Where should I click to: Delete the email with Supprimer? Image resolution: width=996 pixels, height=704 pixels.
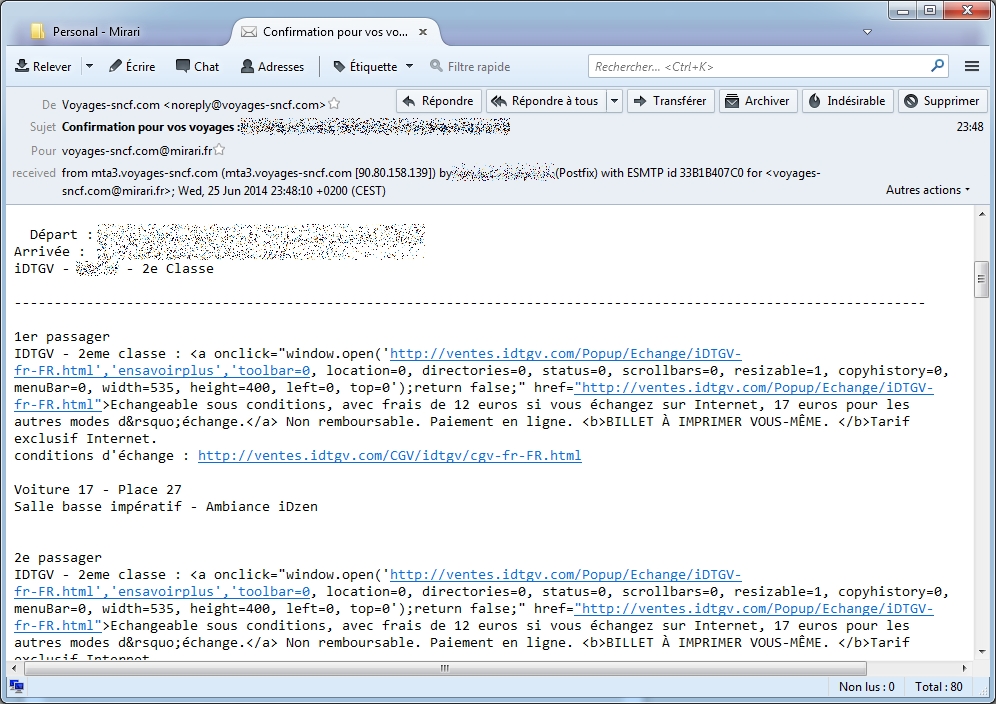[x=941, y=101]
